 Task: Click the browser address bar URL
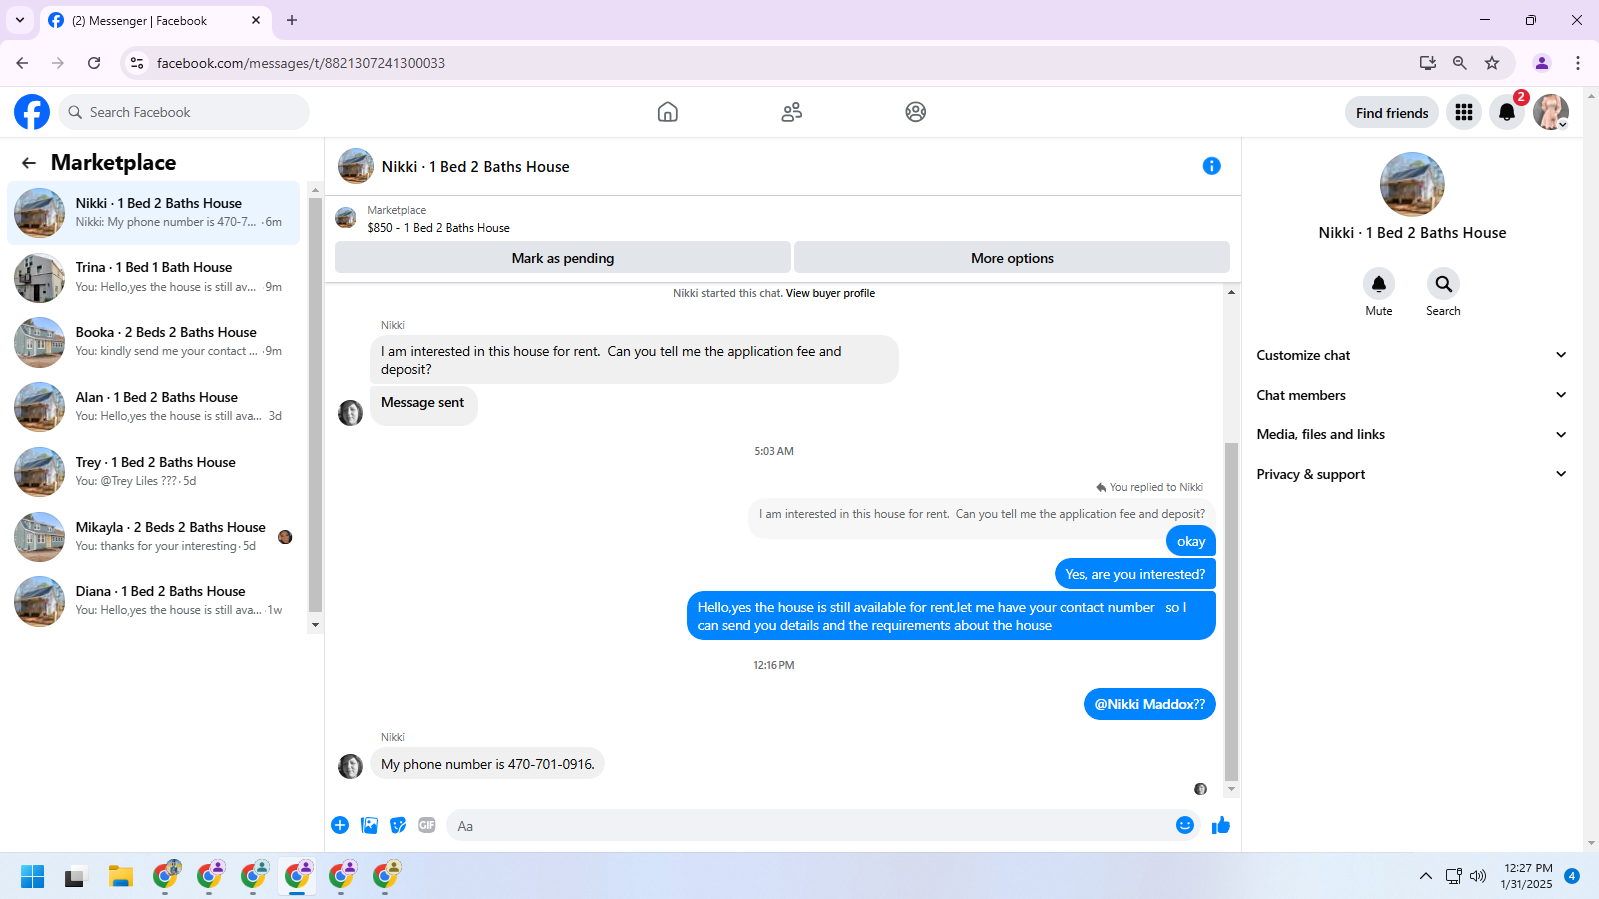[301, 63]
